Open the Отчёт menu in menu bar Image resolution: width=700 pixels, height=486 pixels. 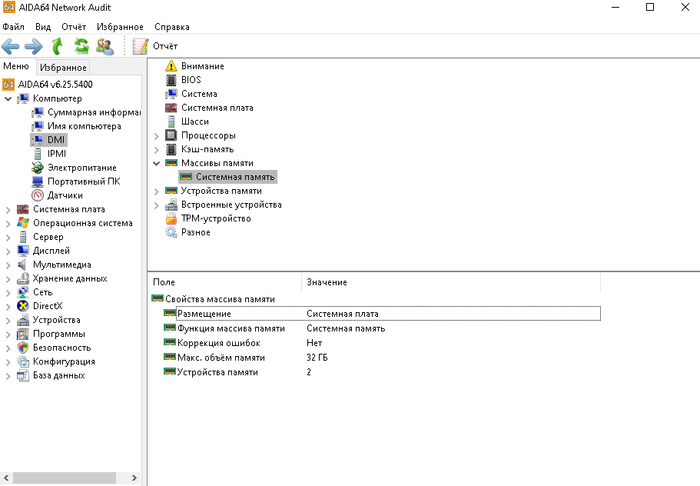tap(74, 27)
